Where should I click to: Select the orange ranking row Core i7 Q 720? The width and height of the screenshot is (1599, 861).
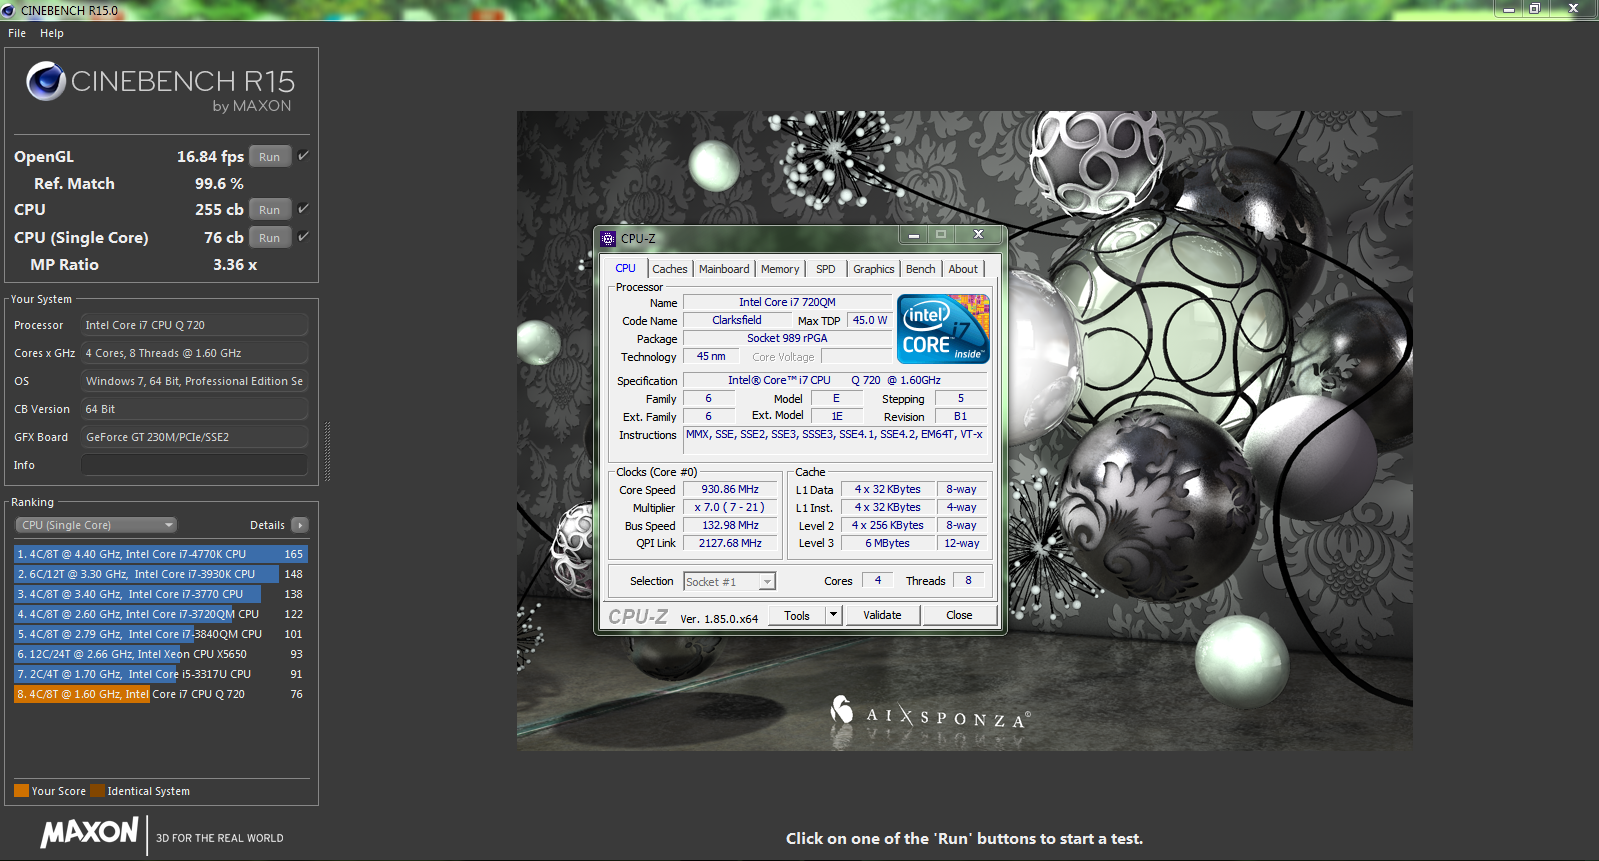160,694
